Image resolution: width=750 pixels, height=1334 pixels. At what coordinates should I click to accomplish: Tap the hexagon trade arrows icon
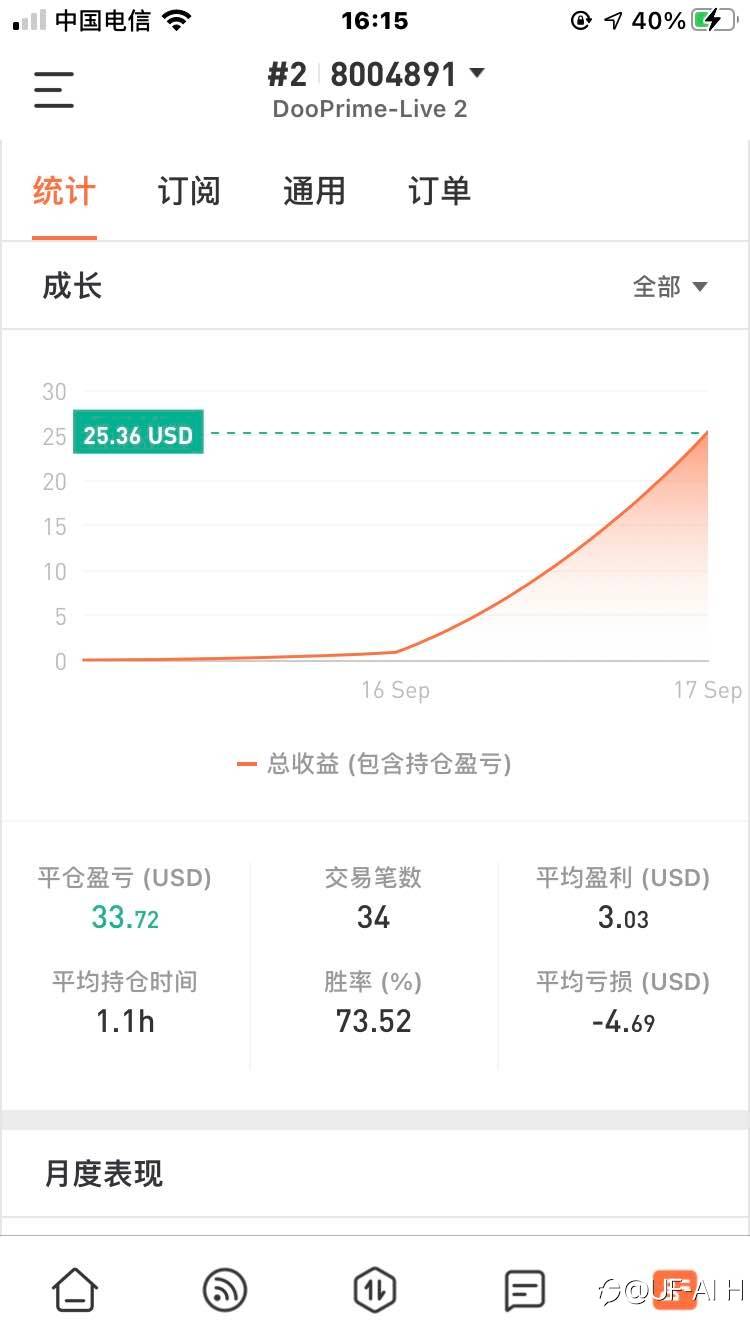(375, 1290)
